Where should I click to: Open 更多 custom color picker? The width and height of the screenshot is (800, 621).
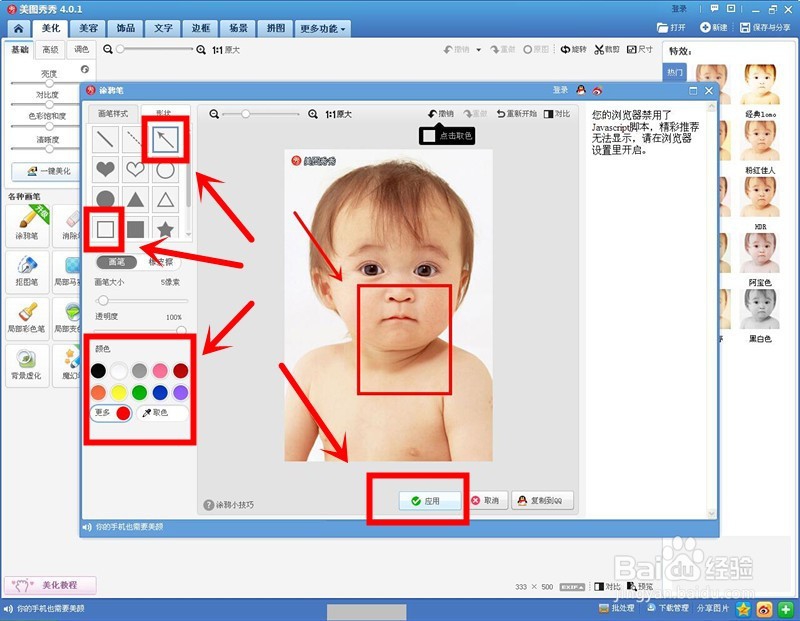tap(111, 413)
